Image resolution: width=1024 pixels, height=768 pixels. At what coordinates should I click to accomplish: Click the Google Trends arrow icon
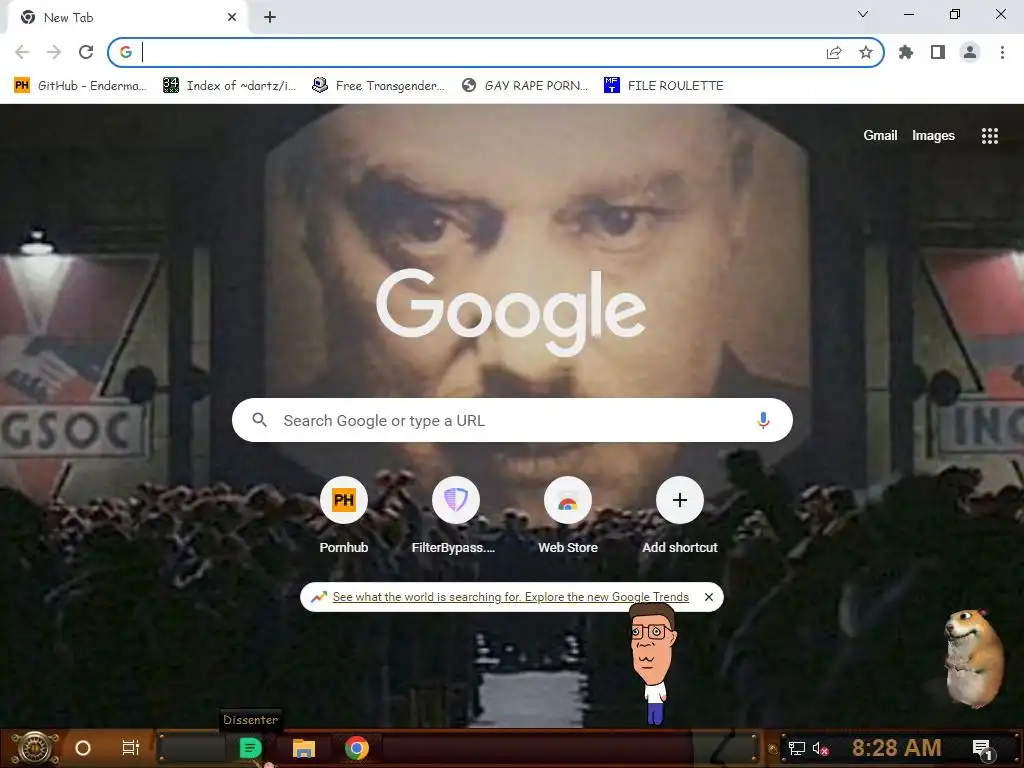click(319, 597)
